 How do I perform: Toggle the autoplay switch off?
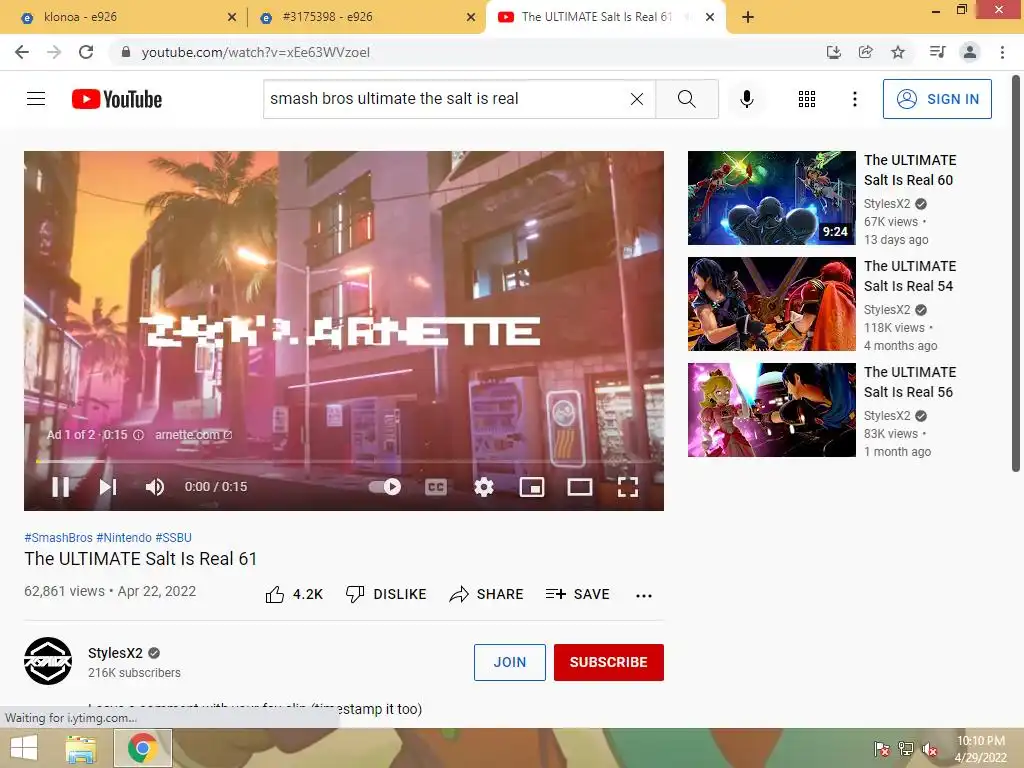(385, 487)
